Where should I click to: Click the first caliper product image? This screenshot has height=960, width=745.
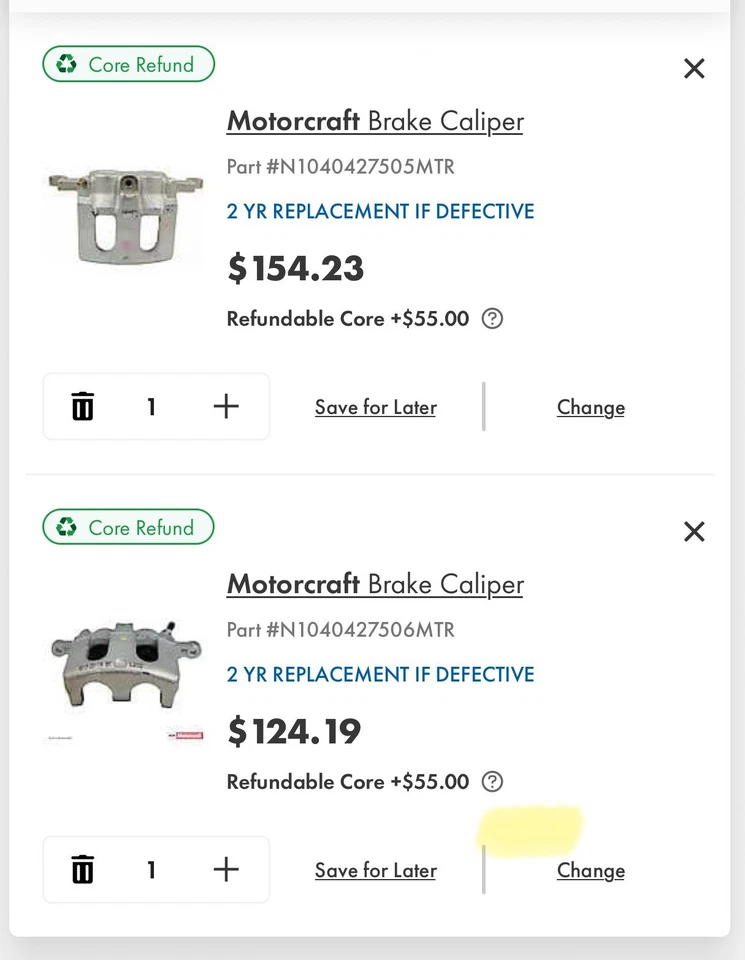point(125,215)
